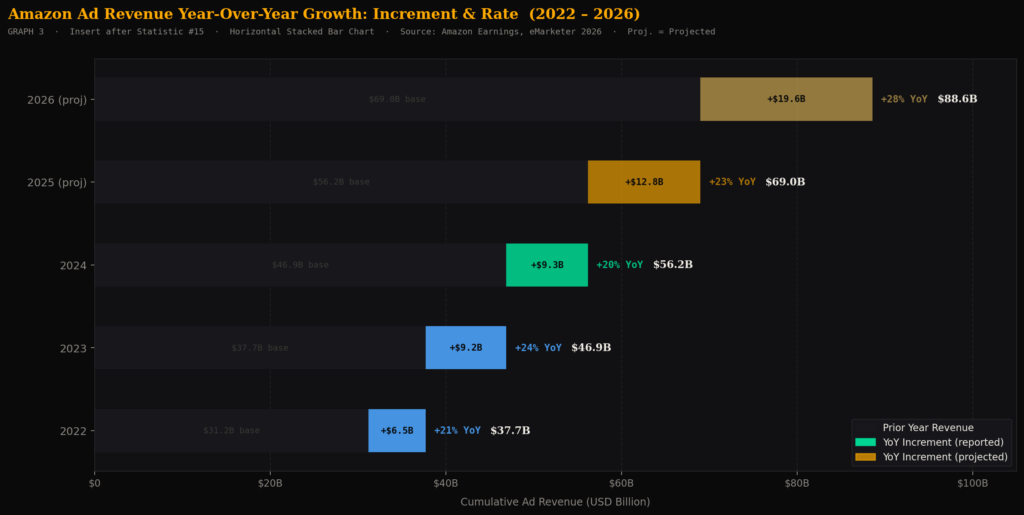
Task: Click the "+28% YoY" growth label
Action: pyautogui.click(x=904, y=99)
